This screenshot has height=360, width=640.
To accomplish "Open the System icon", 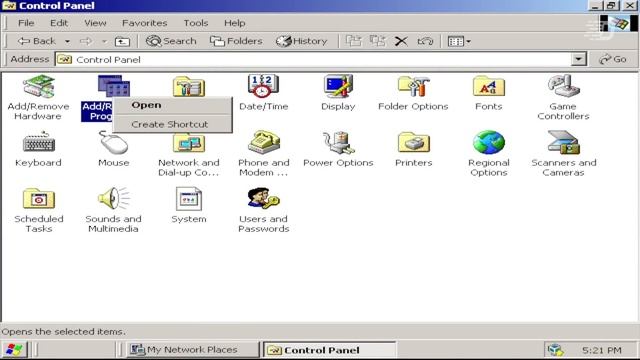I will 189,198.
